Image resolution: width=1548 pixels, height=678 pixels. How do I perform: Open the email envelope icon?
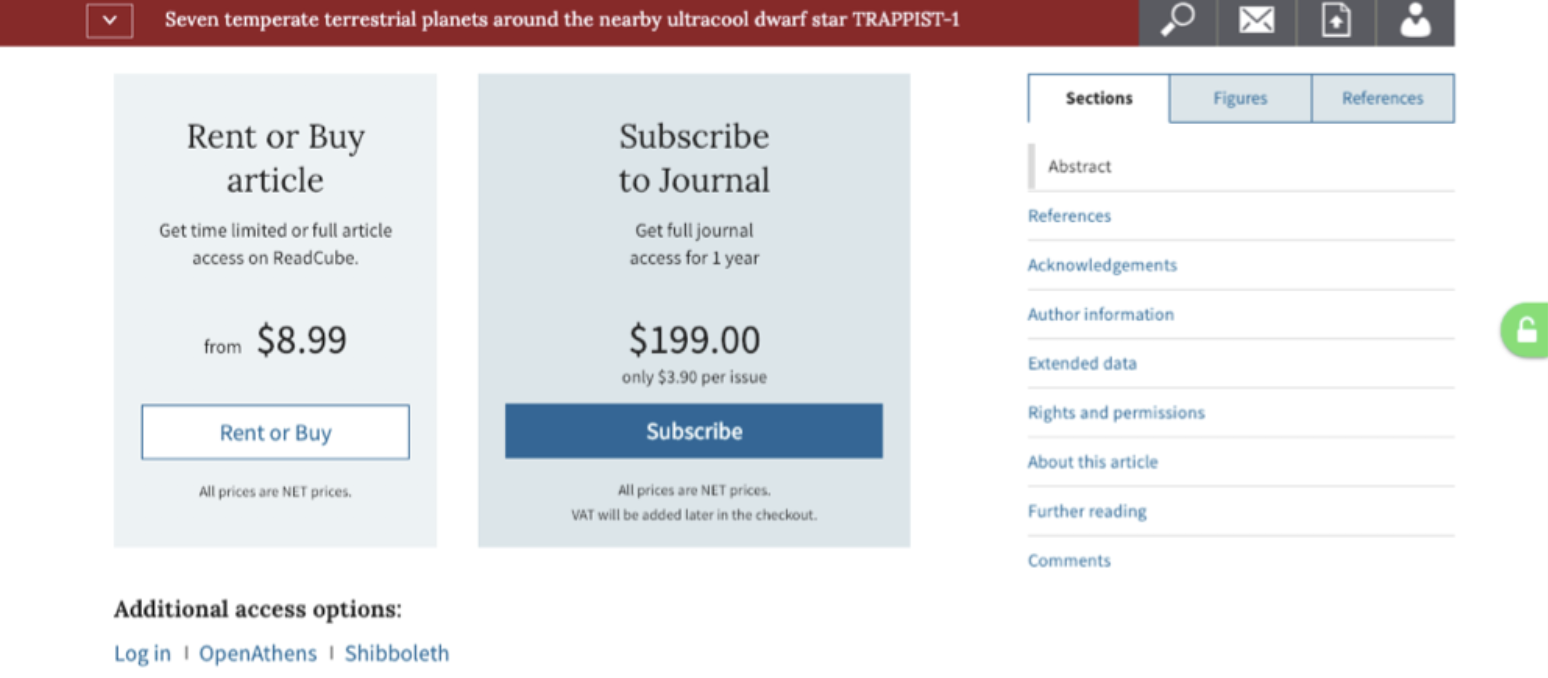[x=1256, y=21]
